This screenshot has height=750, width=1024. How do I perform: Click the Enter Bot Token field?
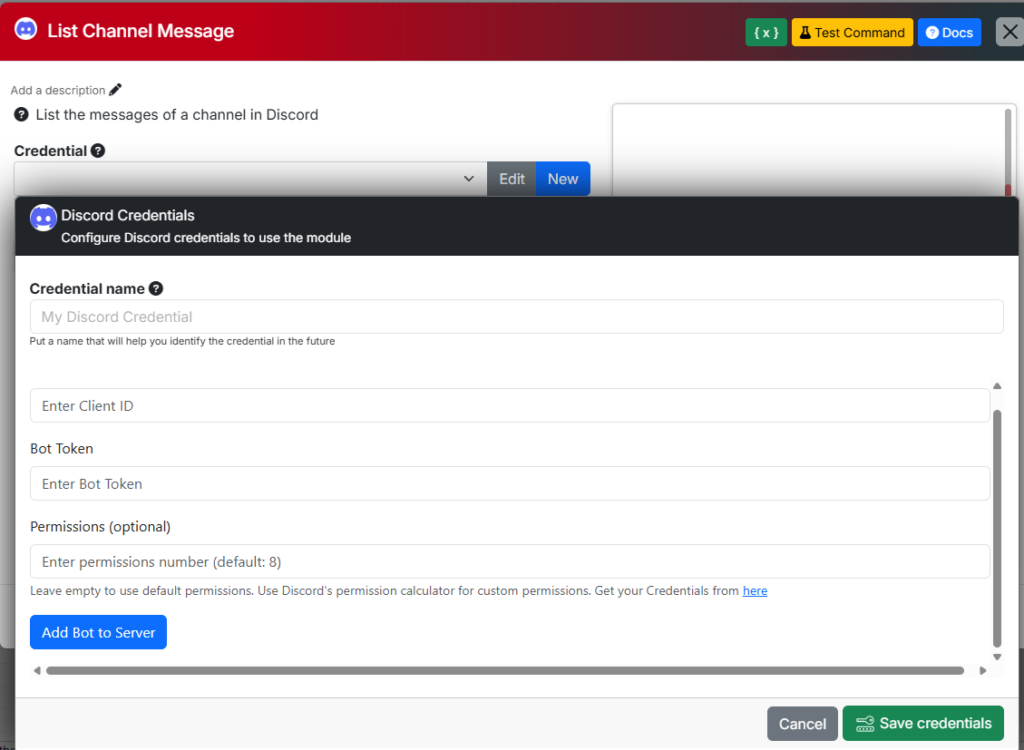click(x=510, y=484)
